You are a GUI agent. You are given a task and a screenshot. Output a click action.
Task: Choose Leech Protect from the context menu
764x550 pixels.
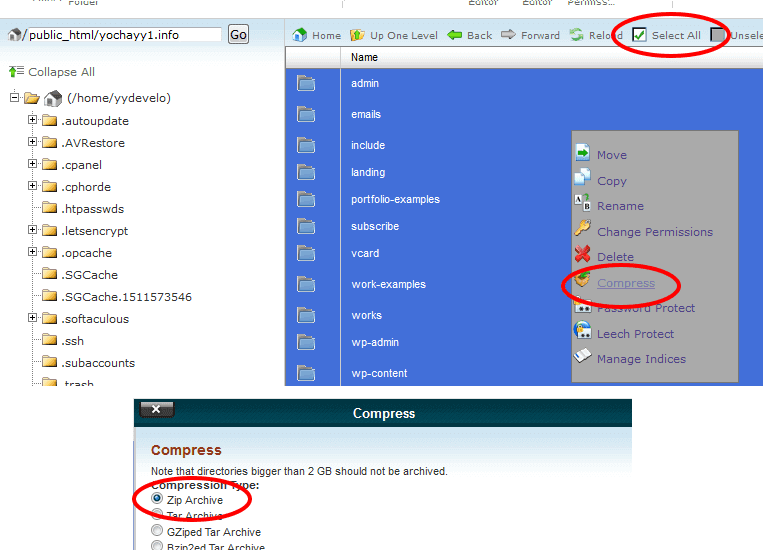click(635, 334)
